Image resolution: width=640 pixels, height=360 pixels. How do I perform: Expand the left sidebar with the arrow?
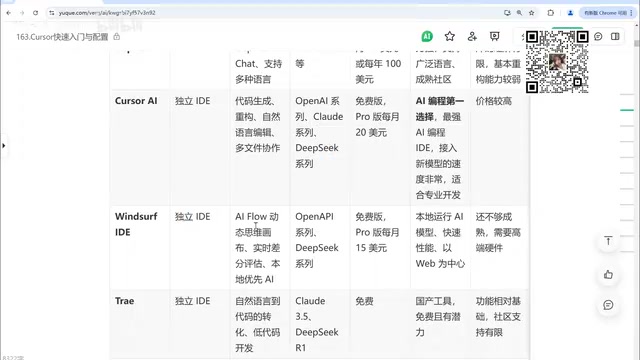[x=4, y=145]
